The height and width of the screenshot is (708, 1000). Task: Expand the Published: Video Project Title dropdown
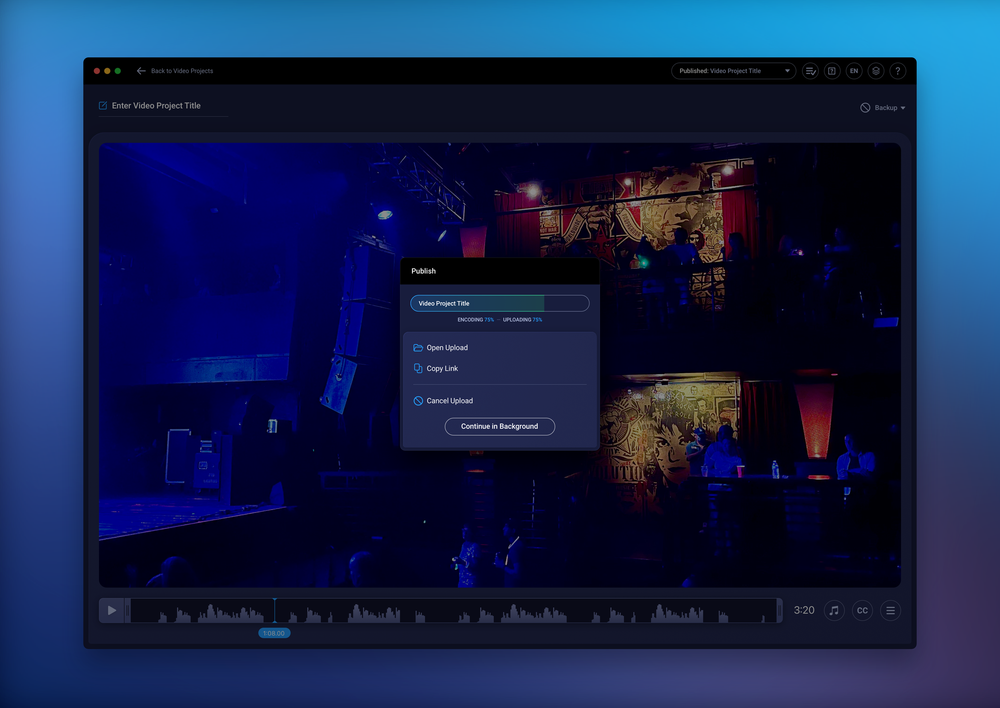[733, 71]
